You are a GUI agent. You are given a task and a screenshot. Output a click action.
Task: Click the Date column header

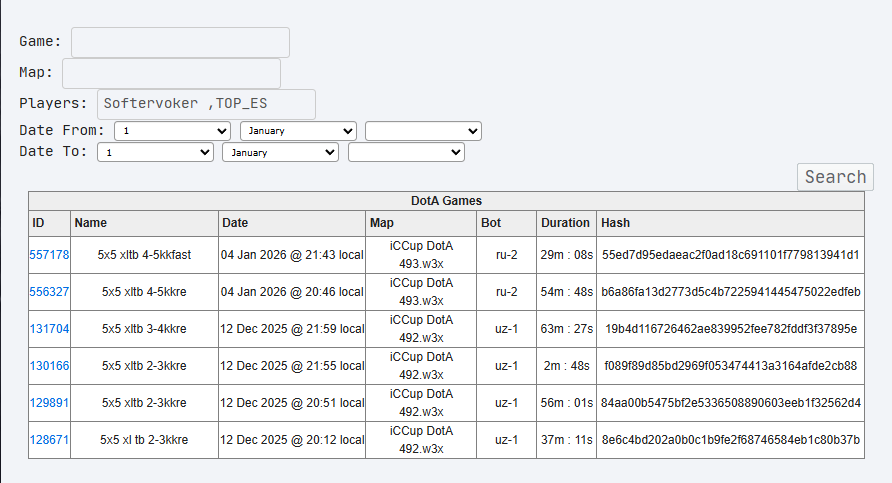pyautogui.click(x=235, y=223)
